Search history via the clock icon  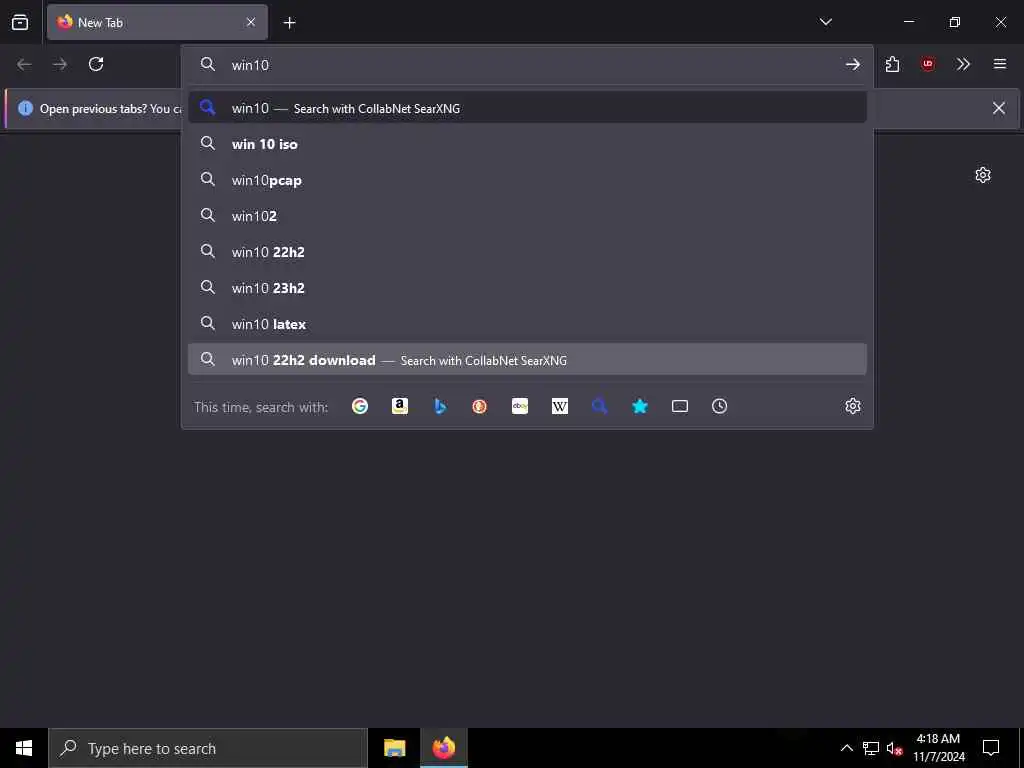(x=720, y=406)
